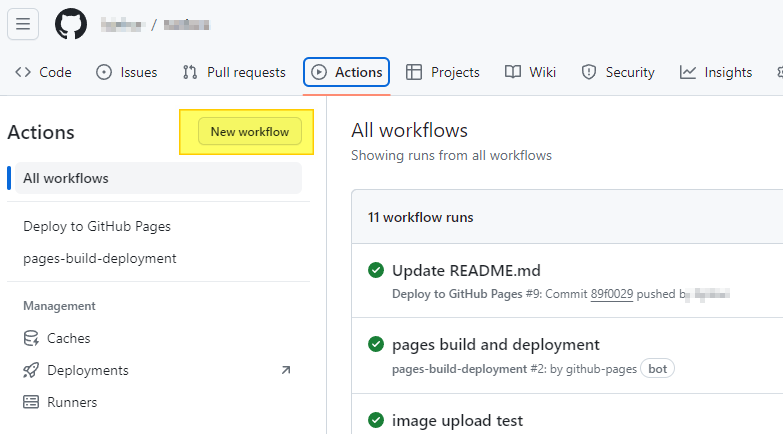Click the 11 workflow runs header
The height and width of the screenshot is (434, 783).
click(x=420, y=217)
